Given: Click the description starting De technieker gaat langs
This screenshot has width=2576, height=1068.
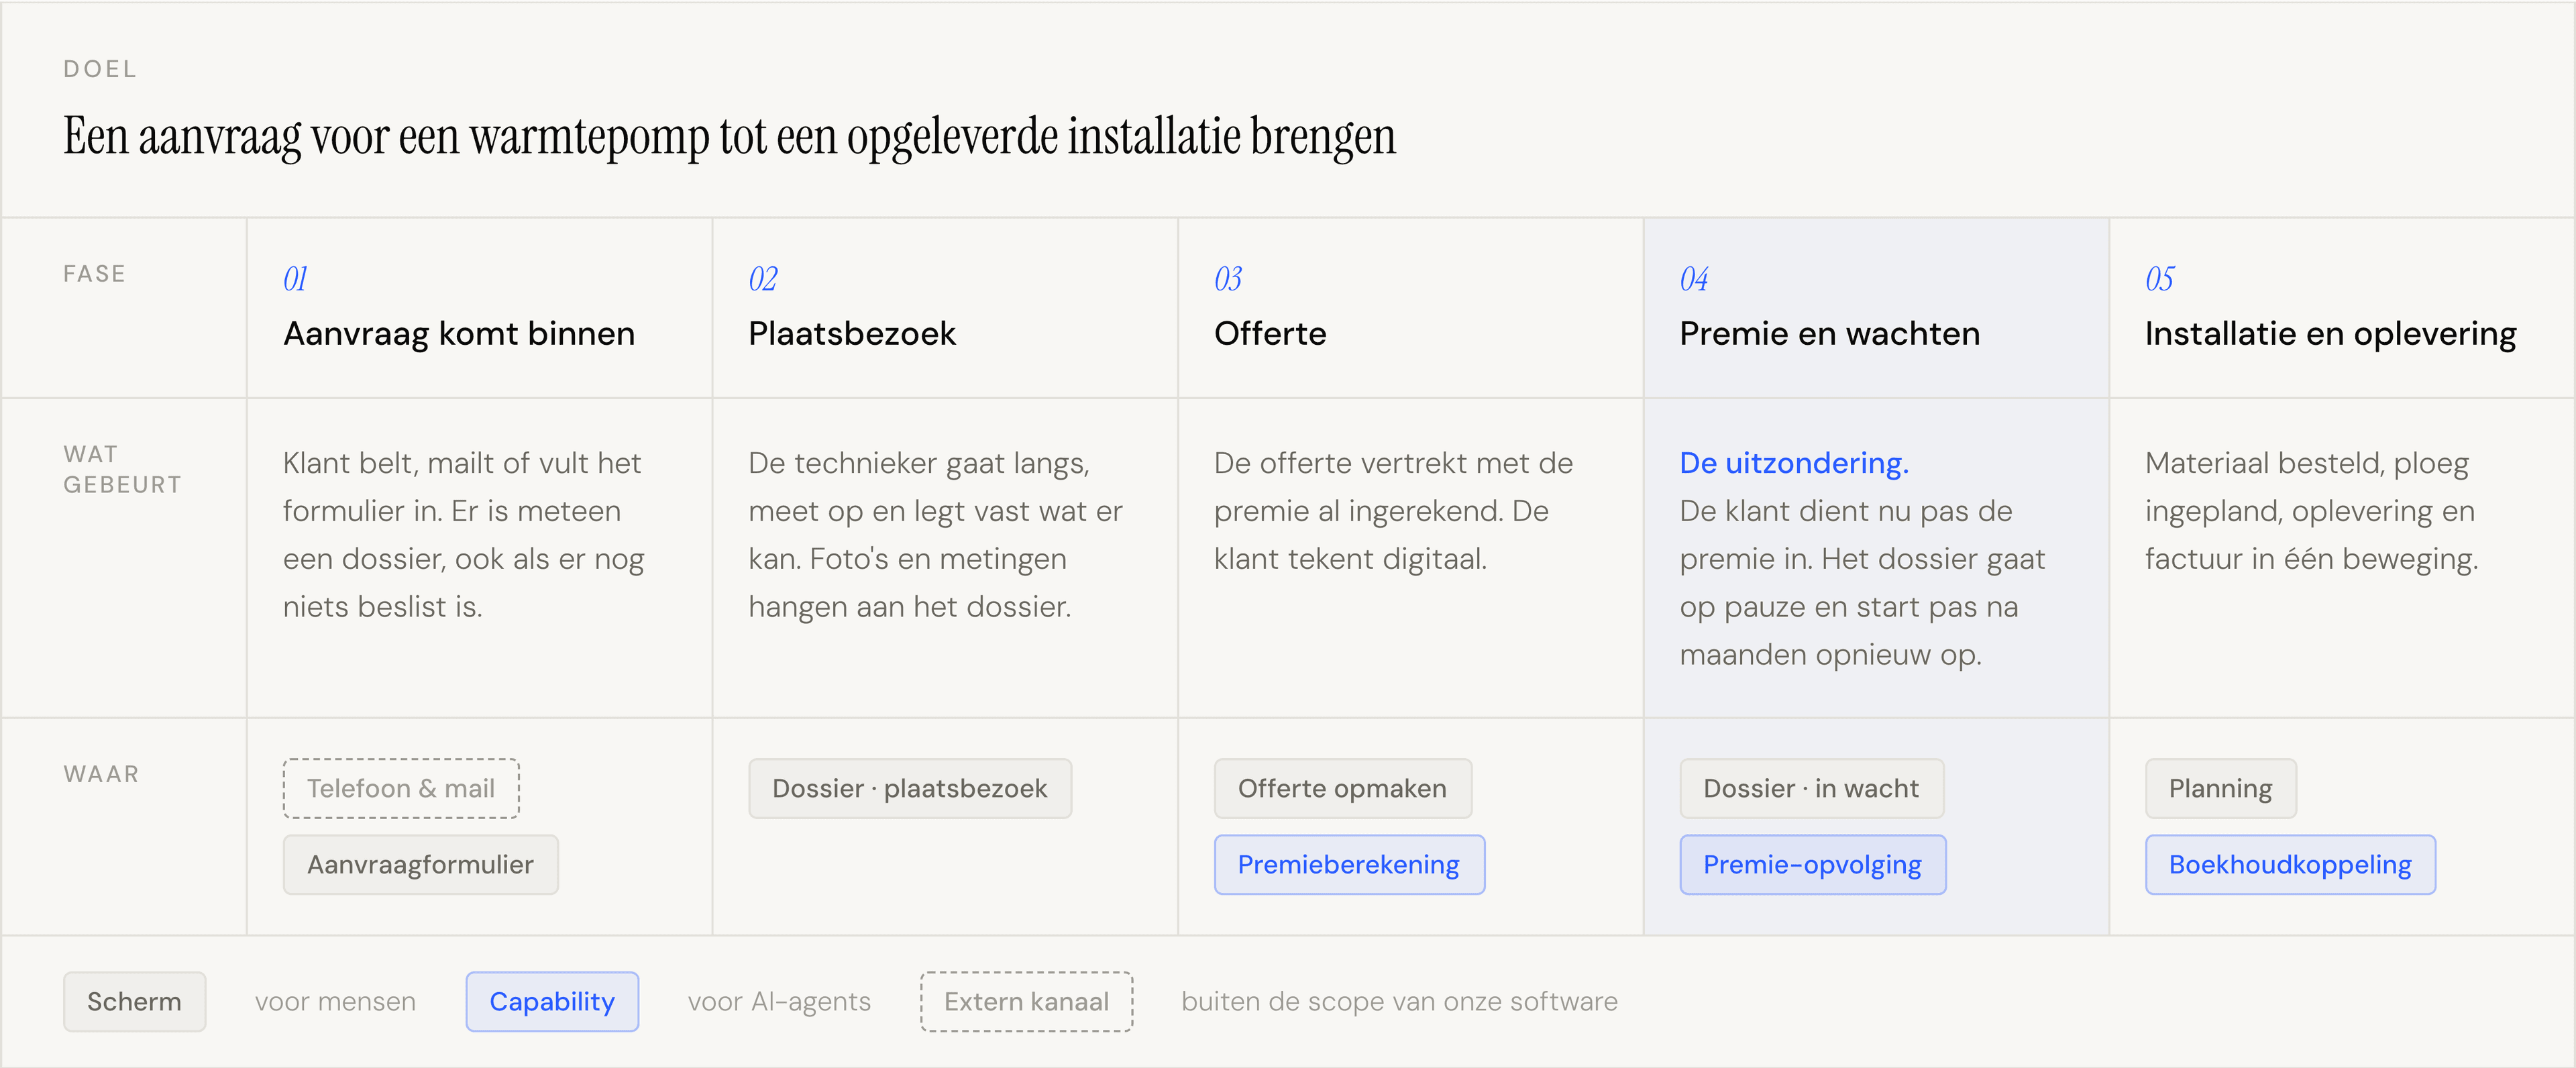Looking at the screenshot, I should point(935,535).
